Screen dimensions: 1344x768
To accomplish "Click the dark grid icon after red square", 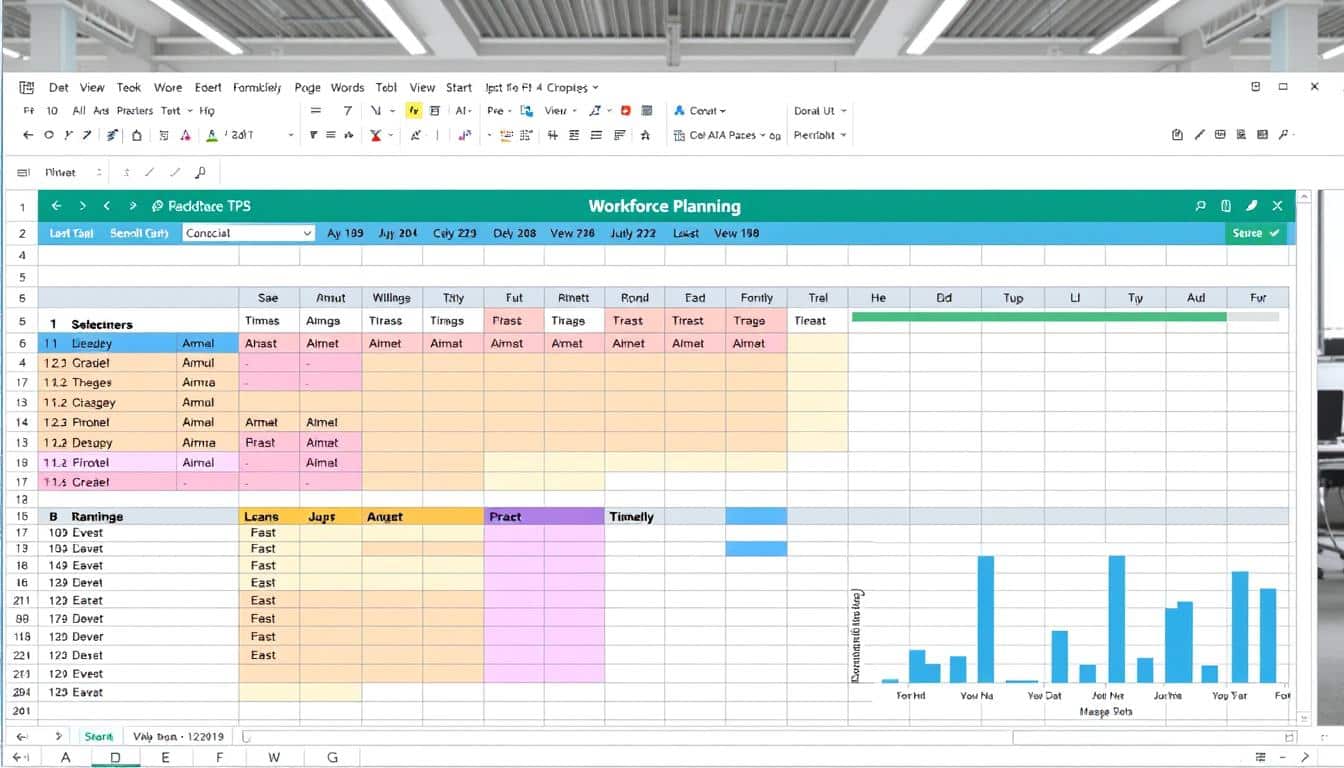I will click(x=647, y=111).
